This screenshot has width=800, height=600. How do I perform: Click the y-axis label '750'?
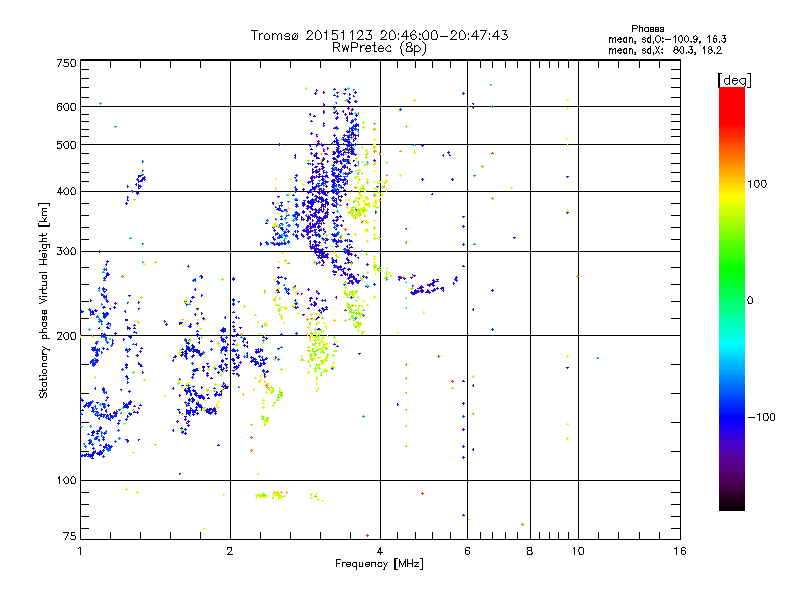pos(66,63)
